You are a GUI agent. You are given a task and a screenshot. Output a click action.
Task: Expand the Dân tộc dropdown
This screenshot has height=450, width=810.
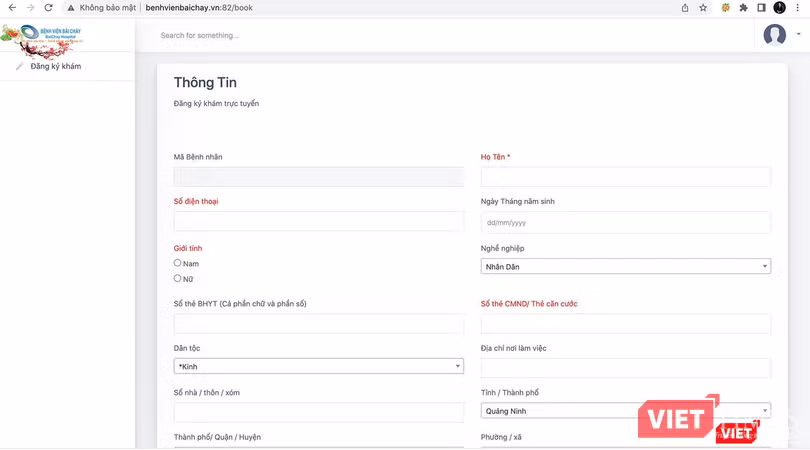tap(318, 366)
